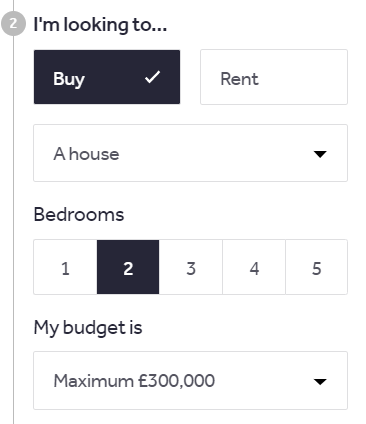Choose 4 bedrooms
This screenshot has height=424, width=366.
(254, 267)
